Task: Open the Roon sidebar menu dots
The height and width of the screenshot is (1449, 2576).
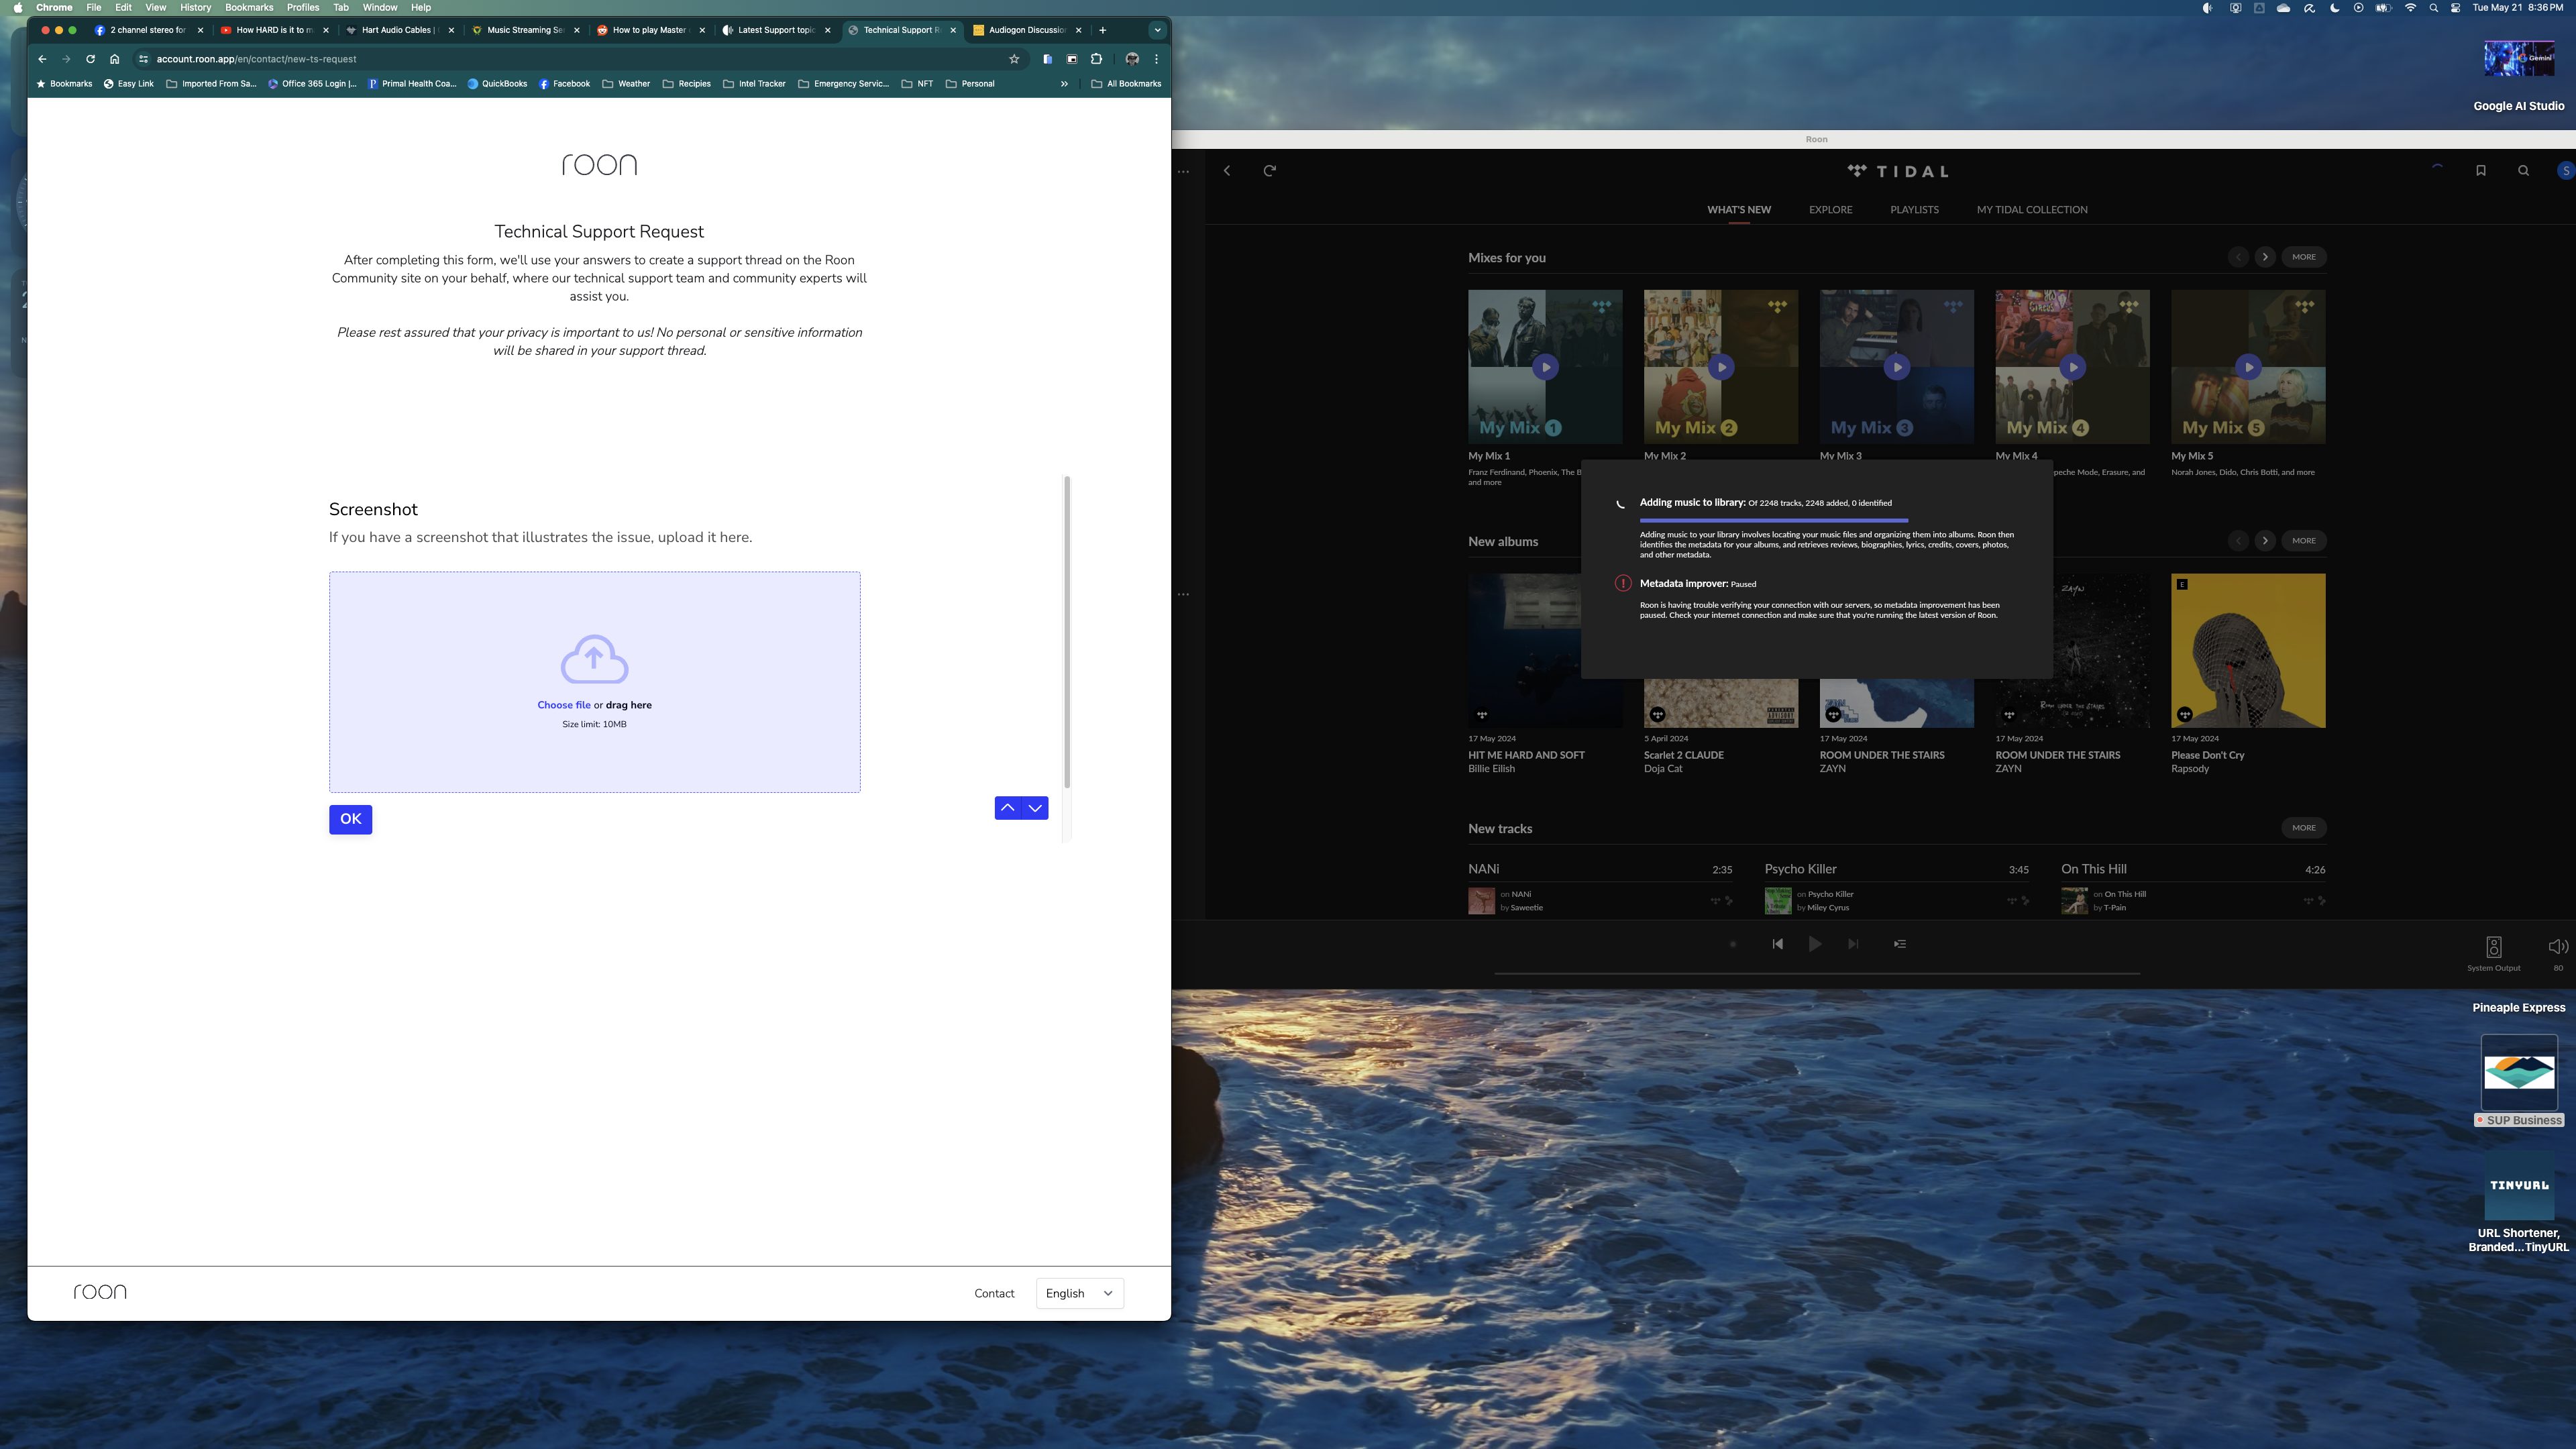Action: click(1184, 172)
